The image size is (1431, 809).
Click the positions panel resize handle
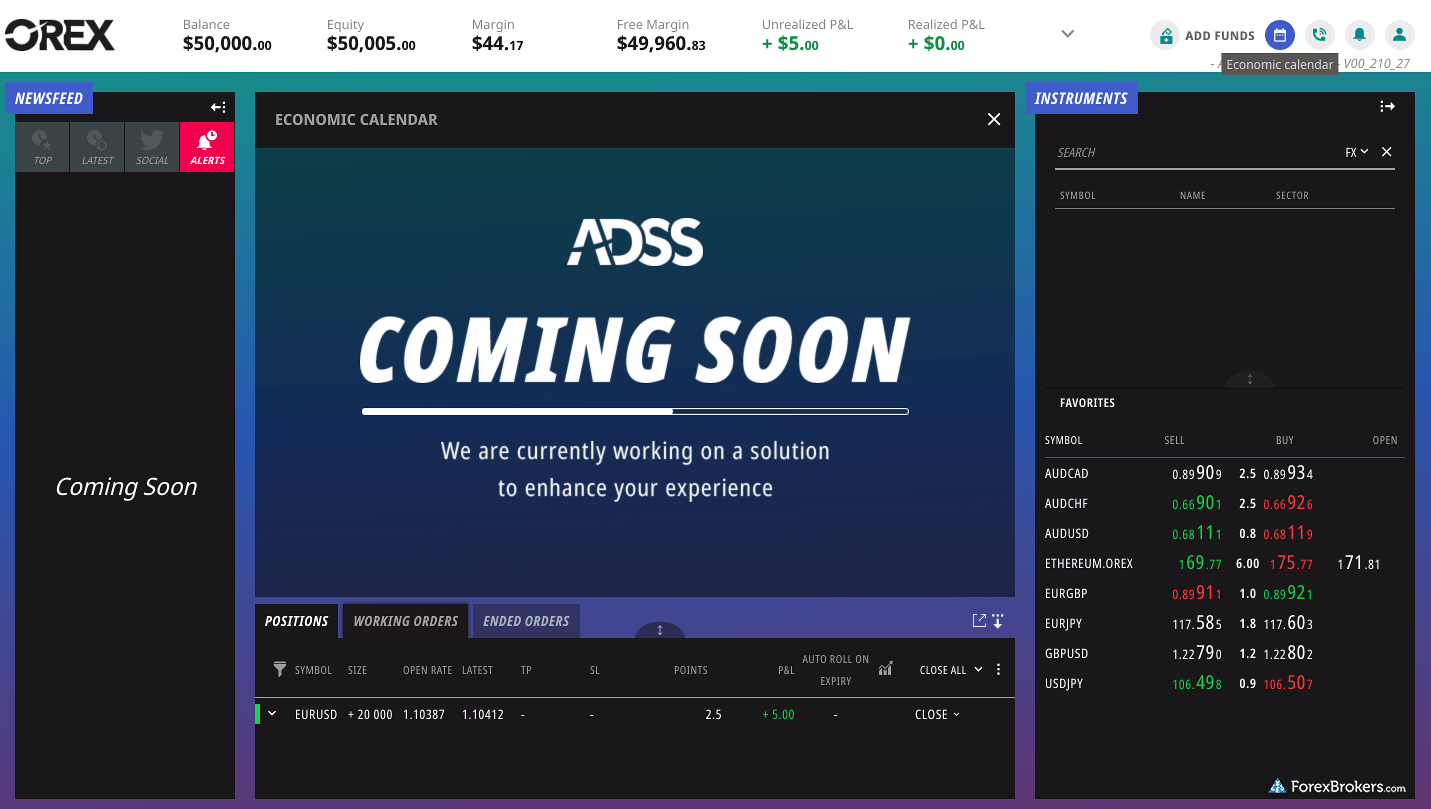[x=660, y=630]
